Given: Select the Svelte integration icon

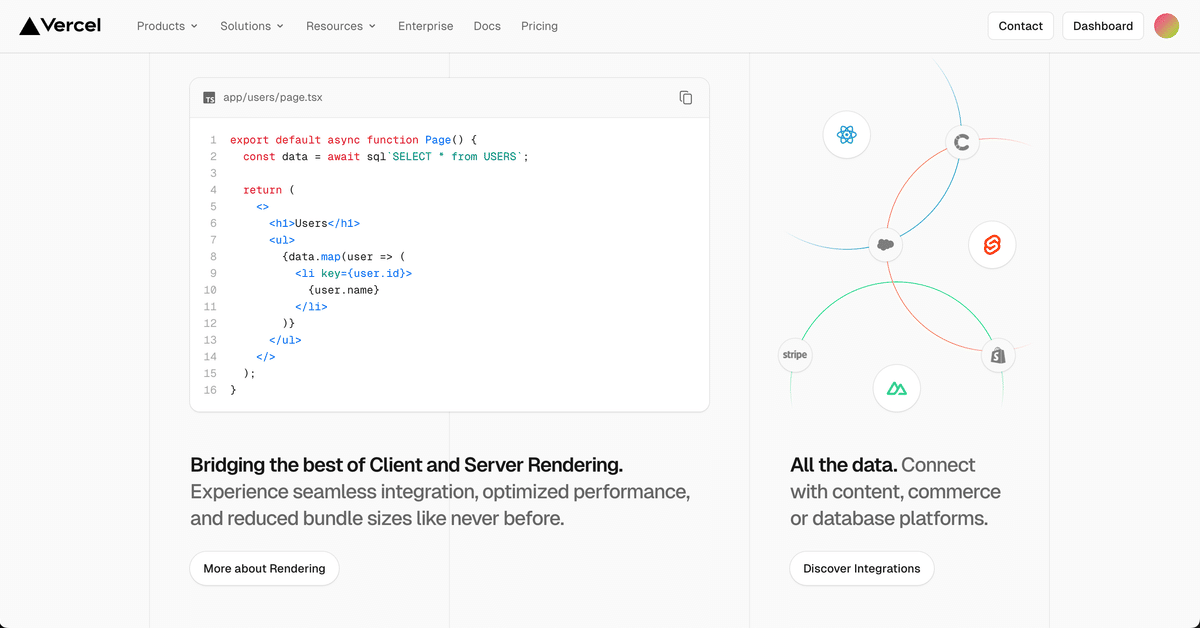Looking at the screenshot, I should click(x=992, y=245).
